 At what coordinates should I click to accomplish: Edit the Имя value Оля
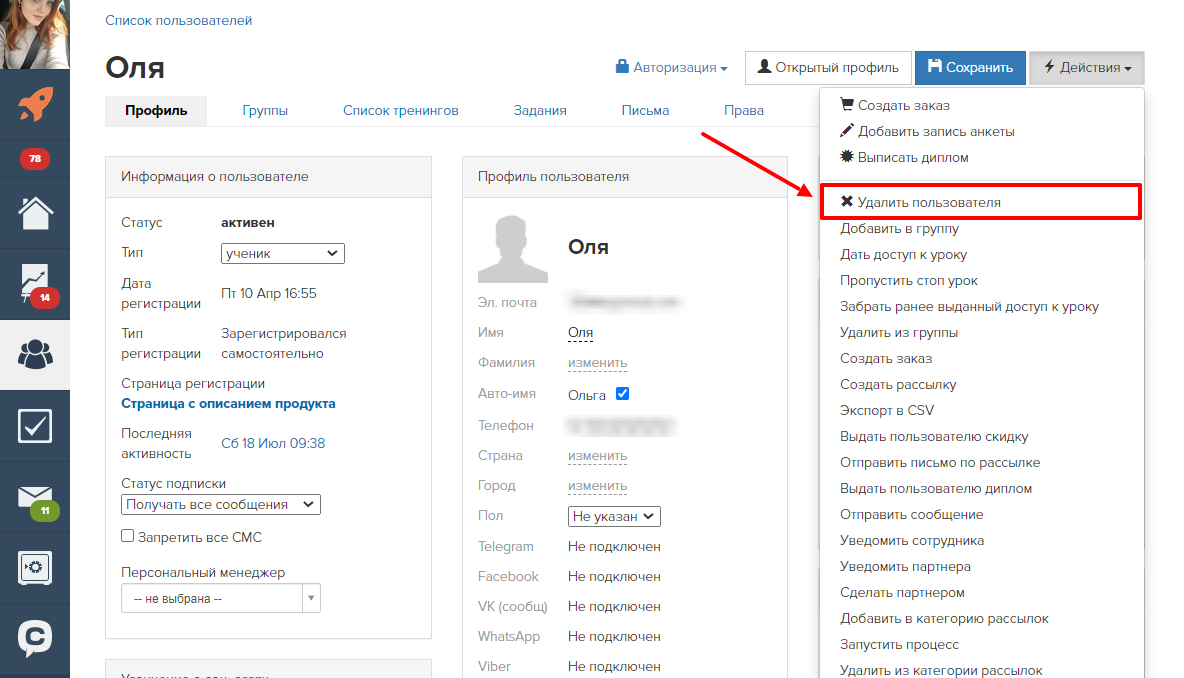pos(580,332)
